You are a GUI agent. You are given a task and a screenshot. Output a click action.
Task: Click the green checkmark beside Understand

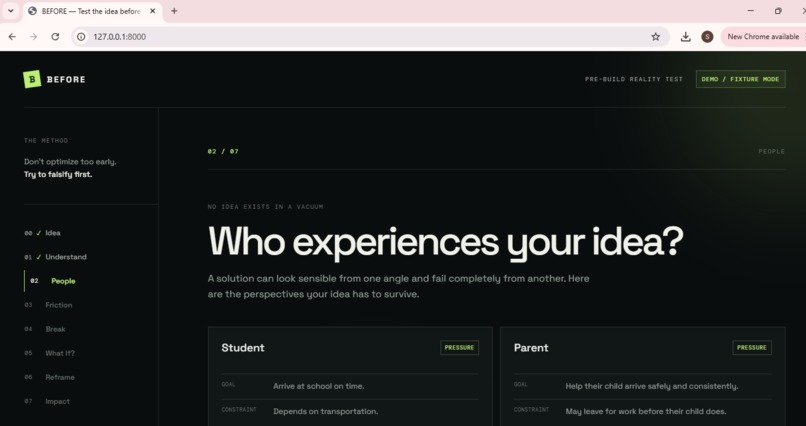39,257
